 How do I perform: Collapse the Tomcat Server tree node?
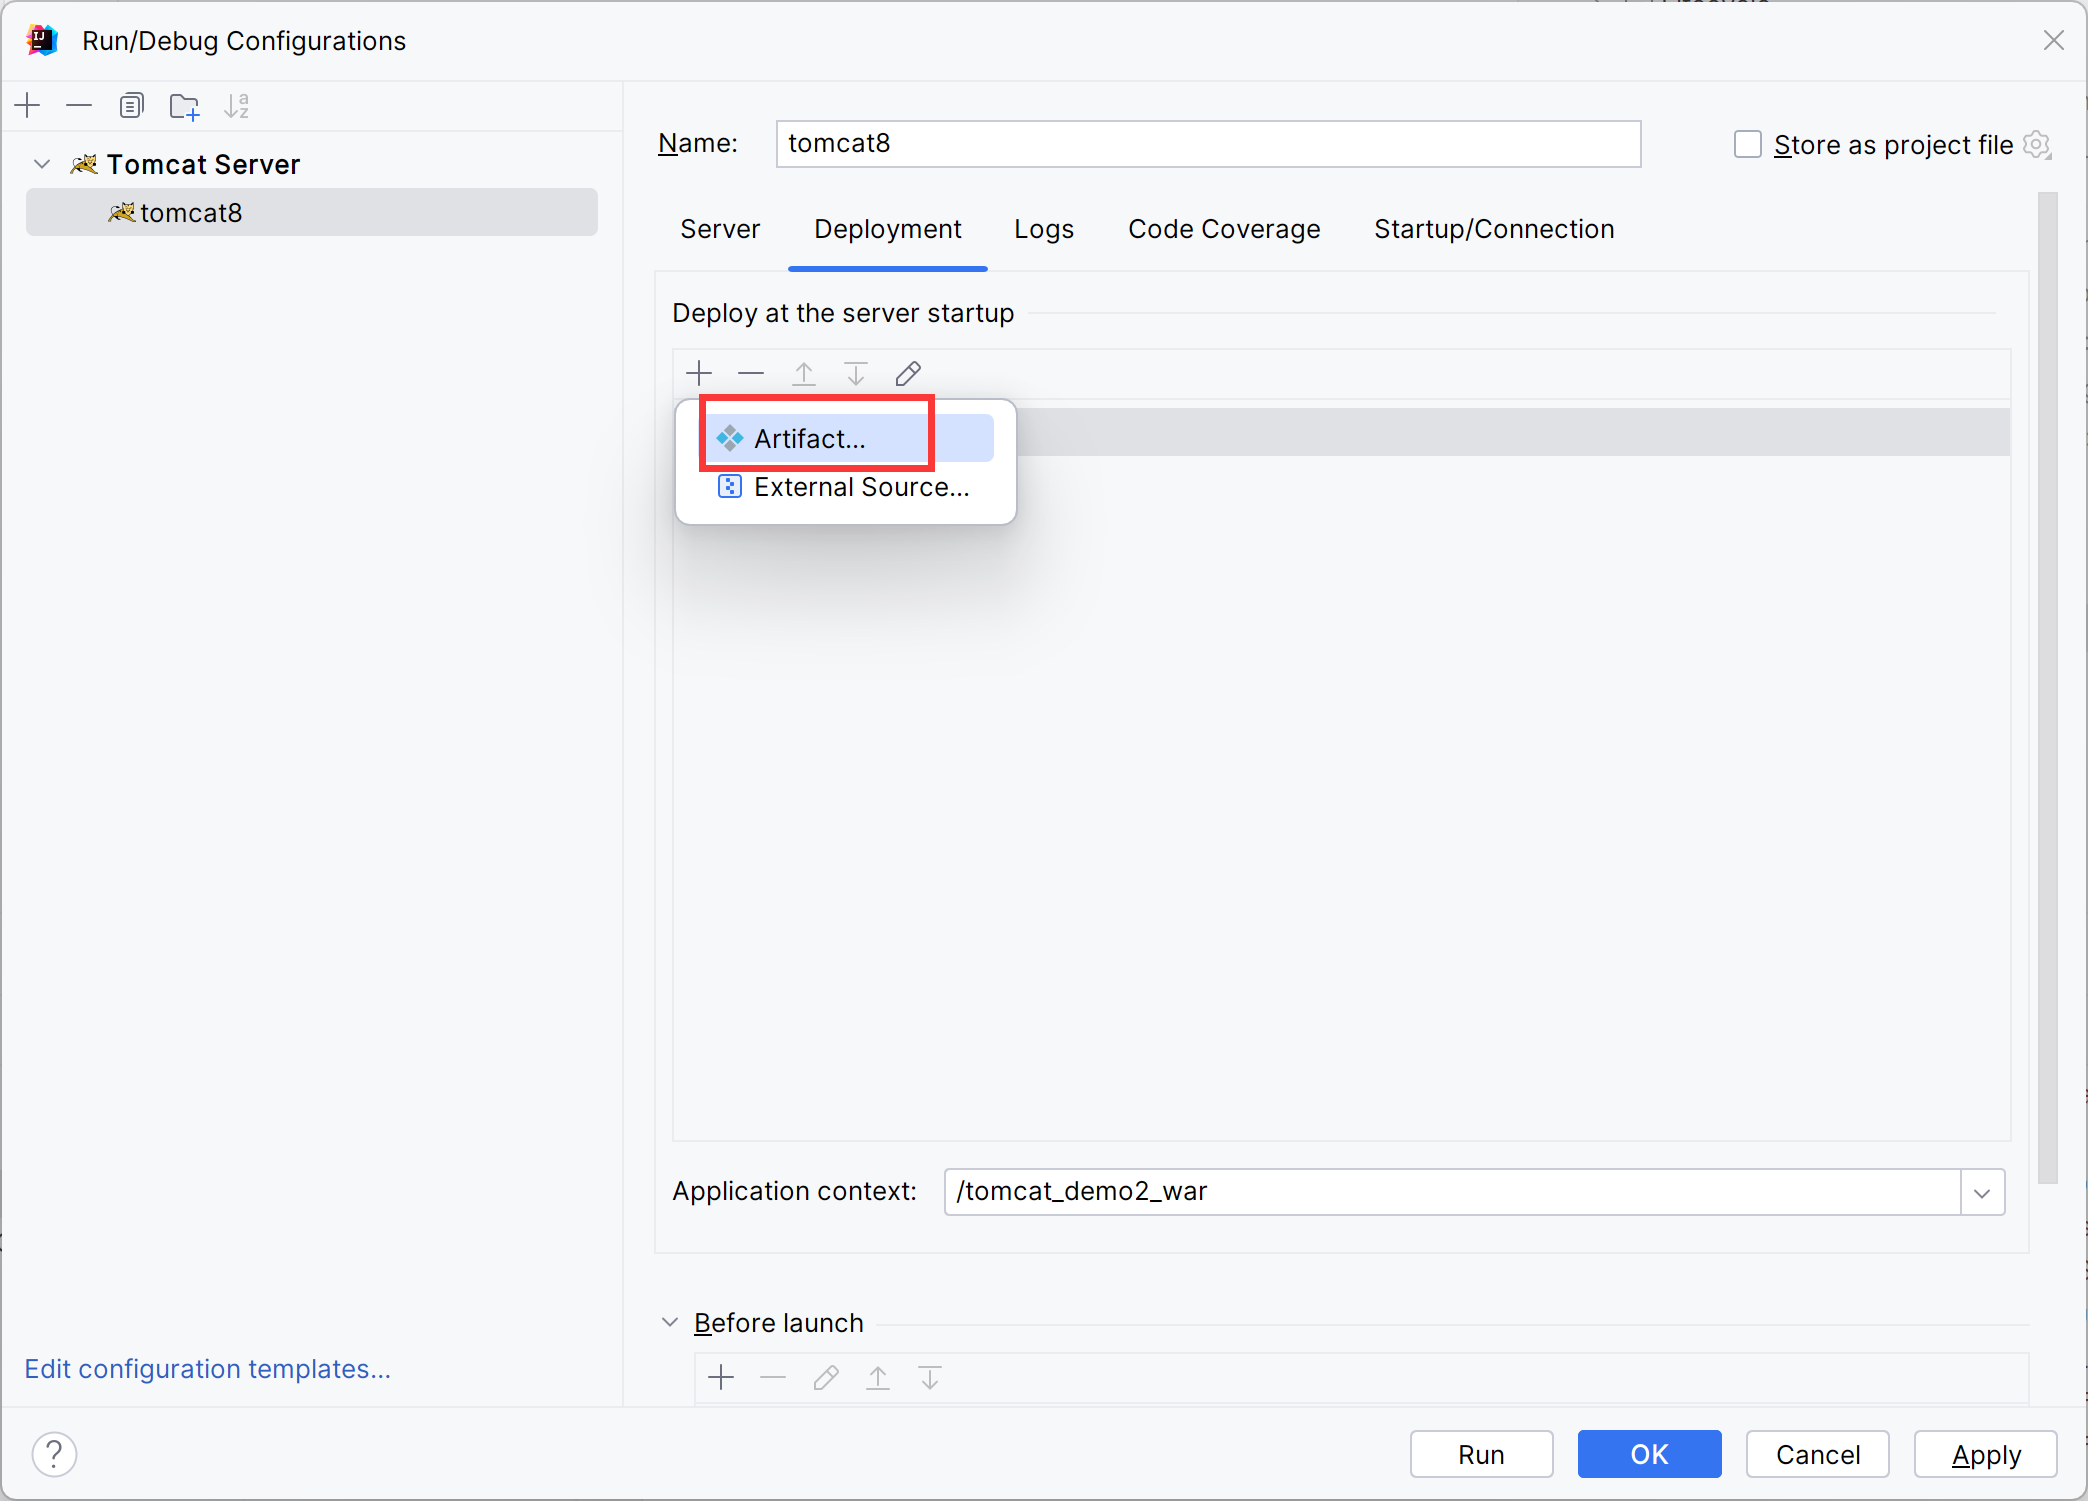[42, 164]
